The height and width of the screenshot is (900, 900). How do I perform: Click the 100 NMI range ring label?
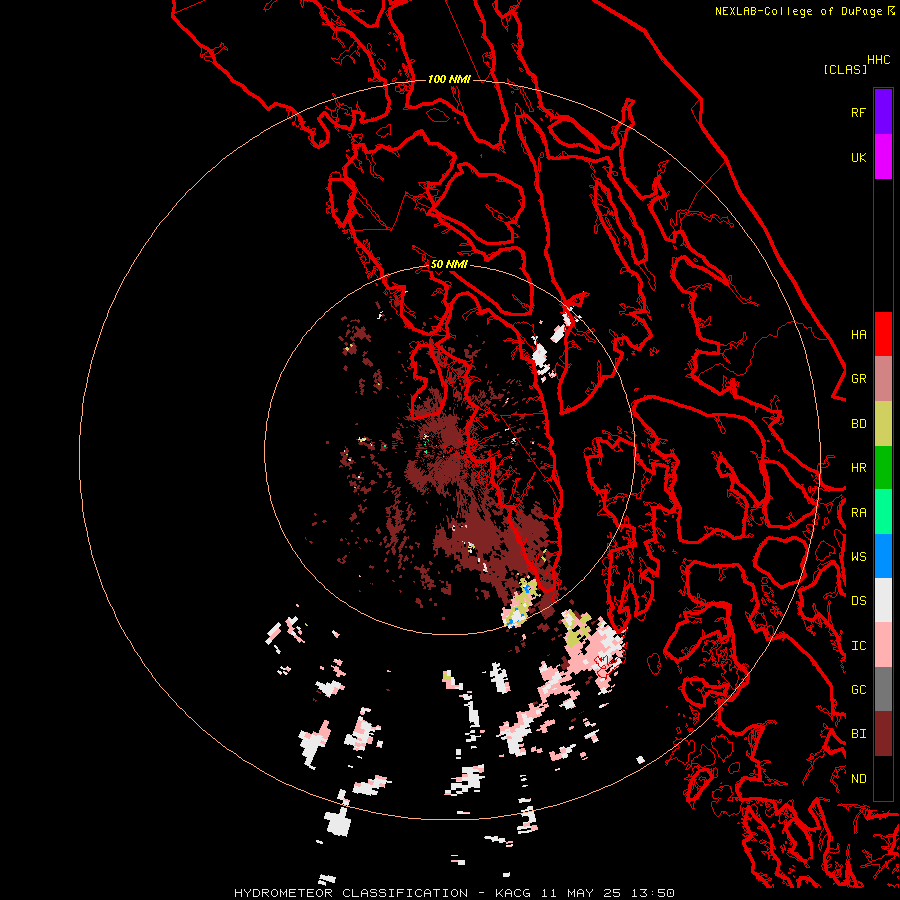pos(449,79)
